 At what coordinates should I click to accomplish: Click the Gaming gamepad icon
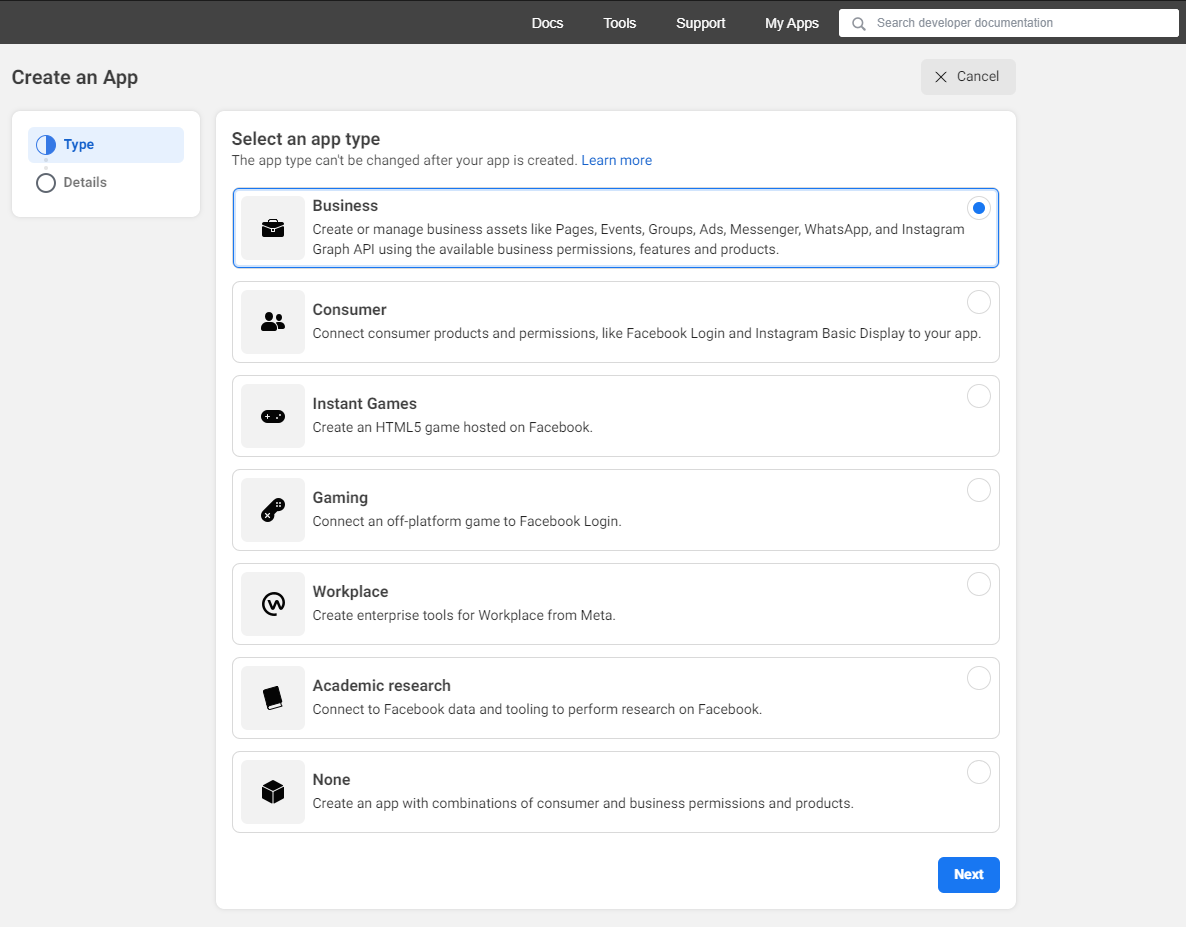click(272, 510)
